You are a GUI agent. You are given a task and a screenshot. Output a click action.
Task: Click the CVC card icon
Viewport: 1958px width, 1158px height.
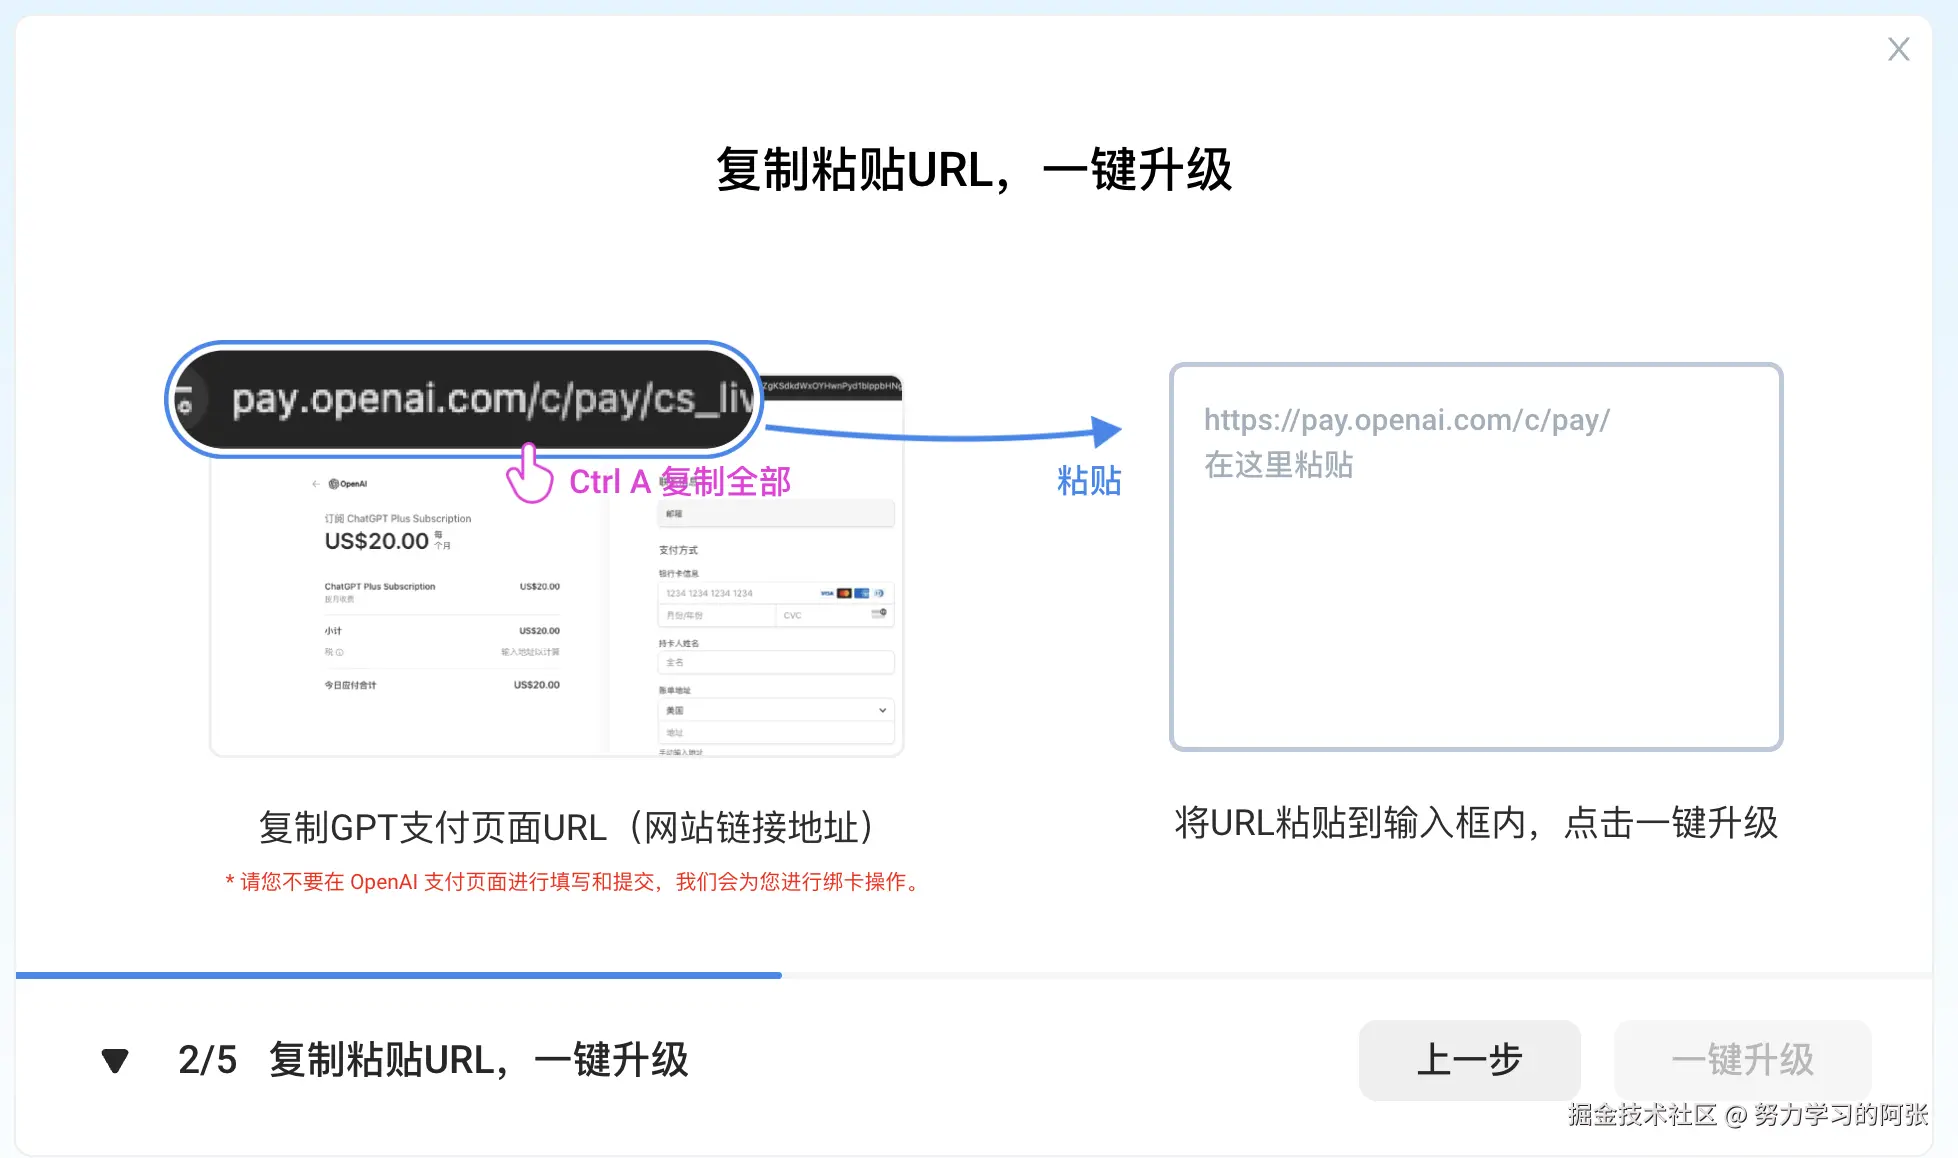[879, 613]
